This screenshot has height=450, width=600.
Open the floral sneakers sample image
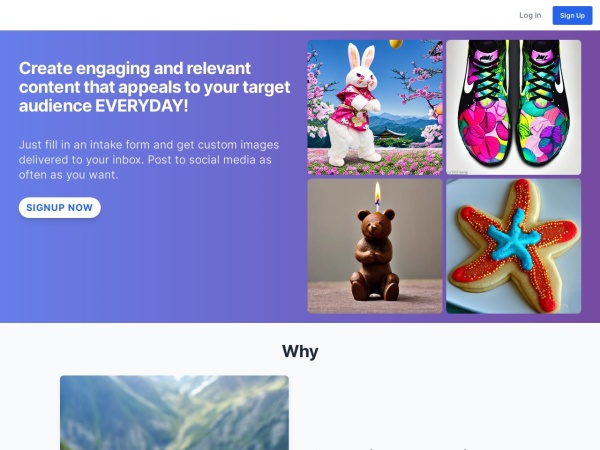tap(514, 108)
